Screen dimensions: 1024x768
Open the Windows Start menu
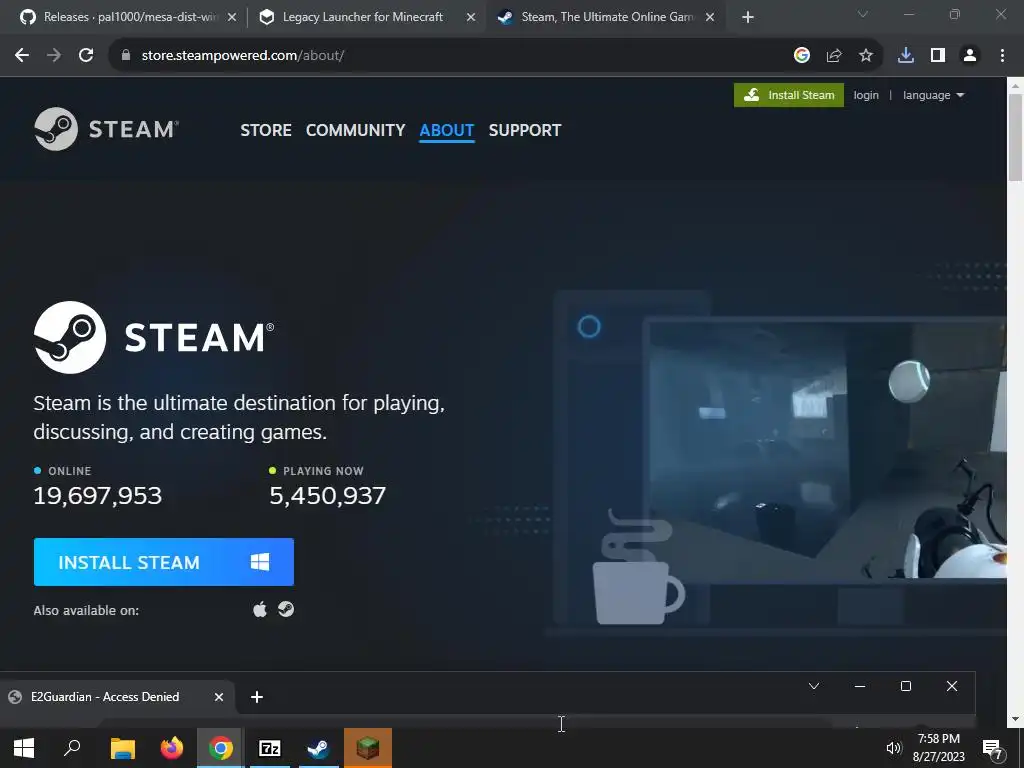[x=24, y=748]
